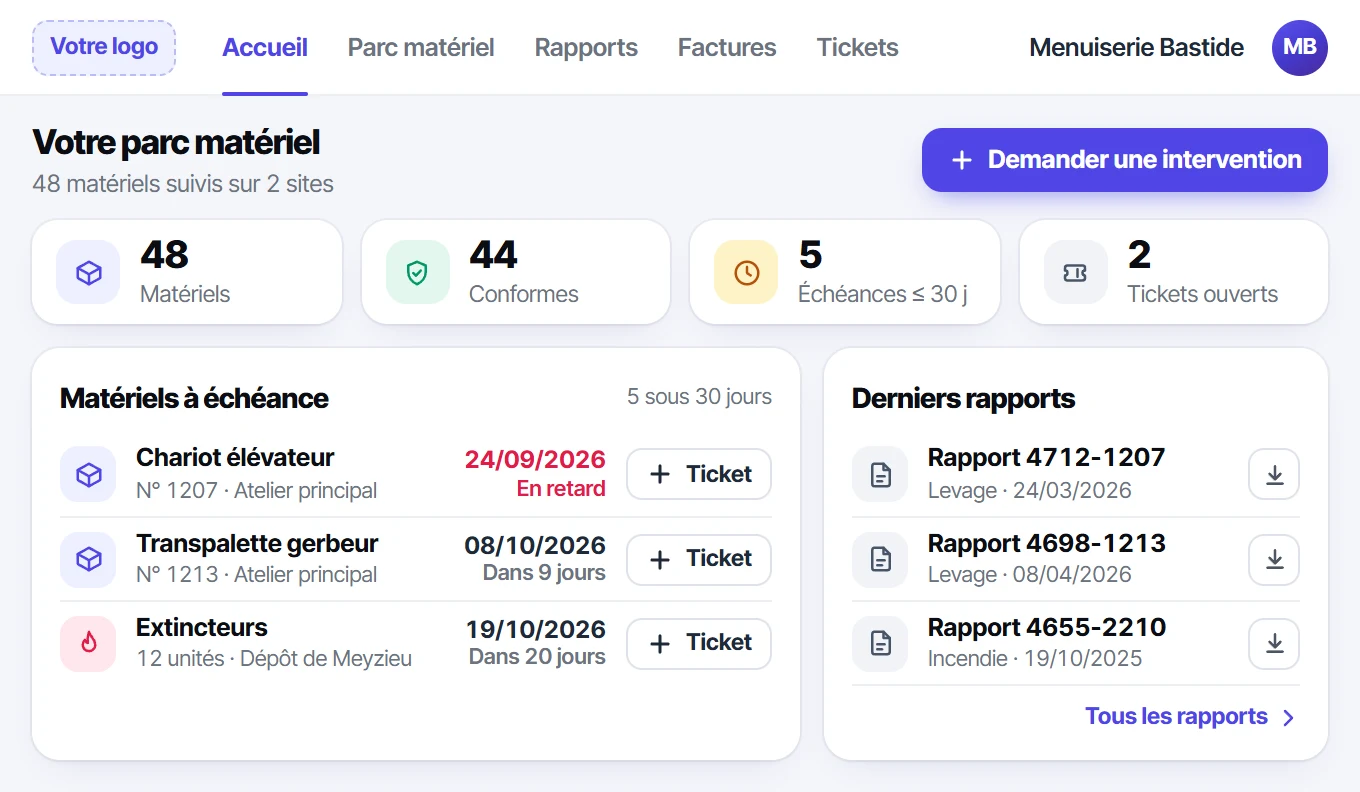This screenshot has width=1360, height=792.
Task: Go to the Accueil tab
Action: click(265, 47)
